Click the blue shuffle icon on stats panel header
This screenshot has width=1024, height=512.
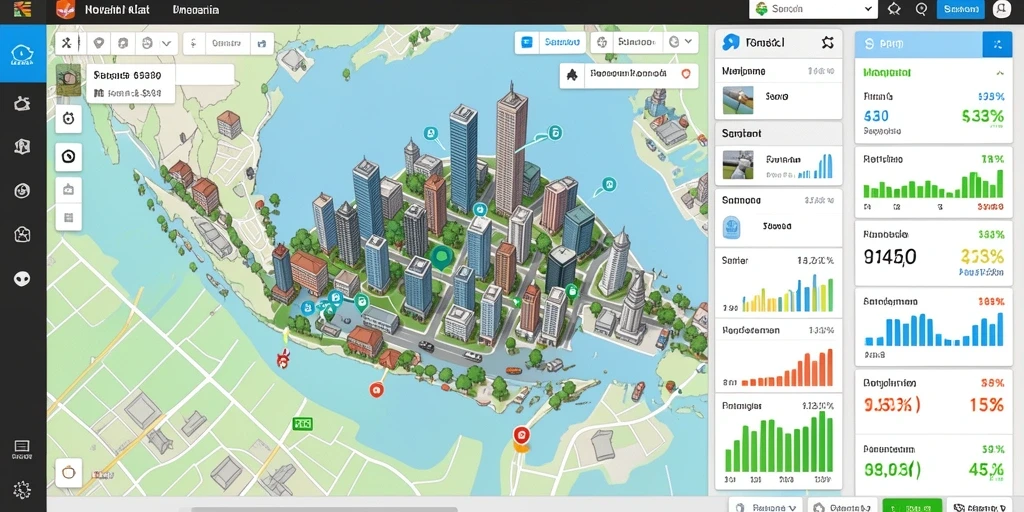click(997, 44)
